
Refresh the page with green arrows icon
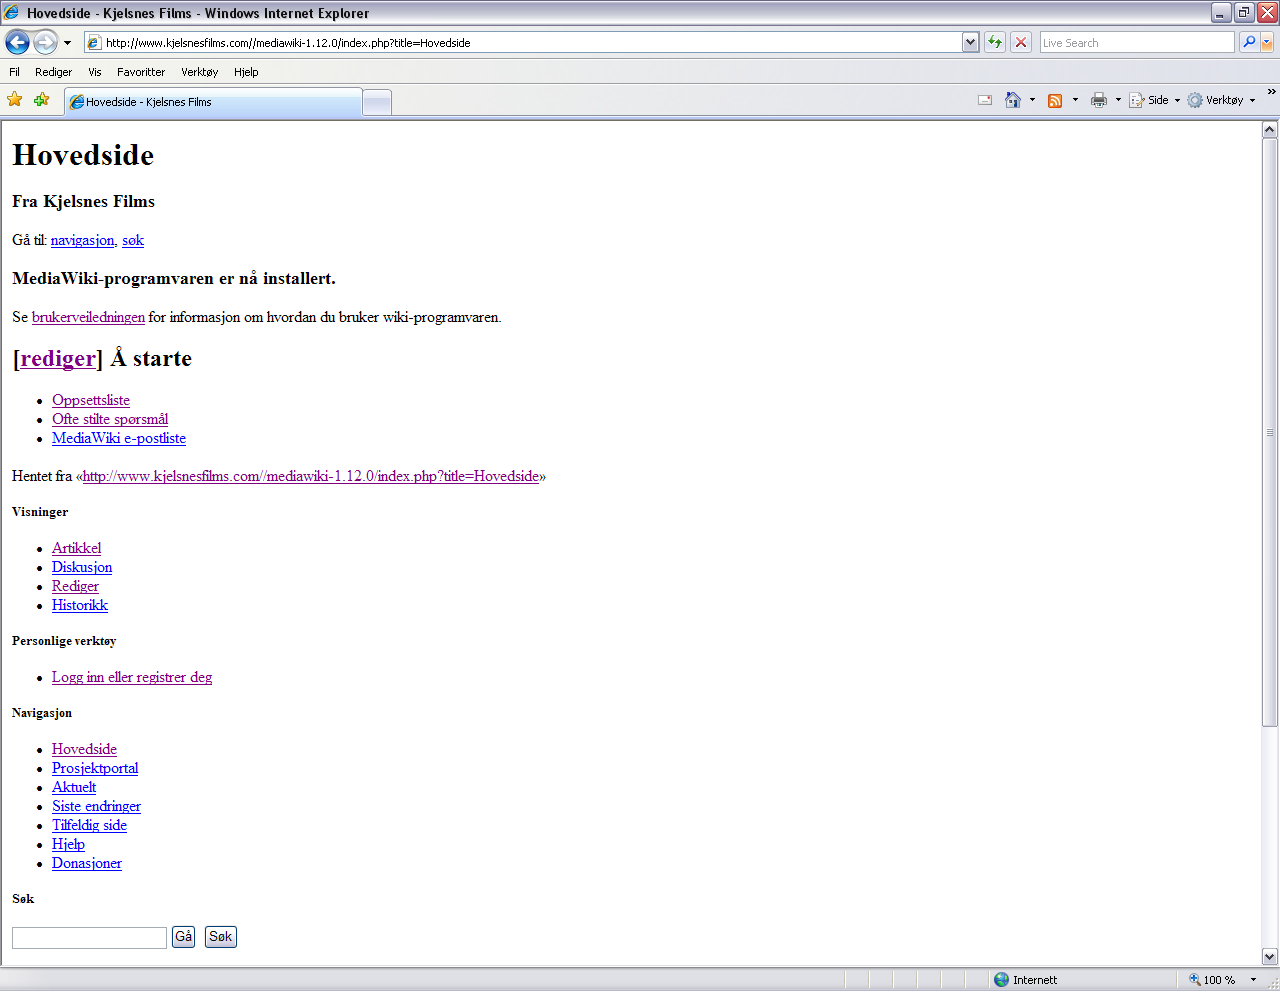(995, 42)
